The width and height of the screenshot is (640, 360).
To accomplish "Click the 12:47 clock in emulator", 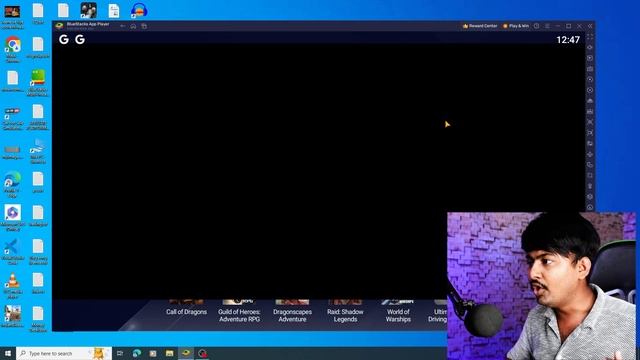I will [x=568, y=40].
